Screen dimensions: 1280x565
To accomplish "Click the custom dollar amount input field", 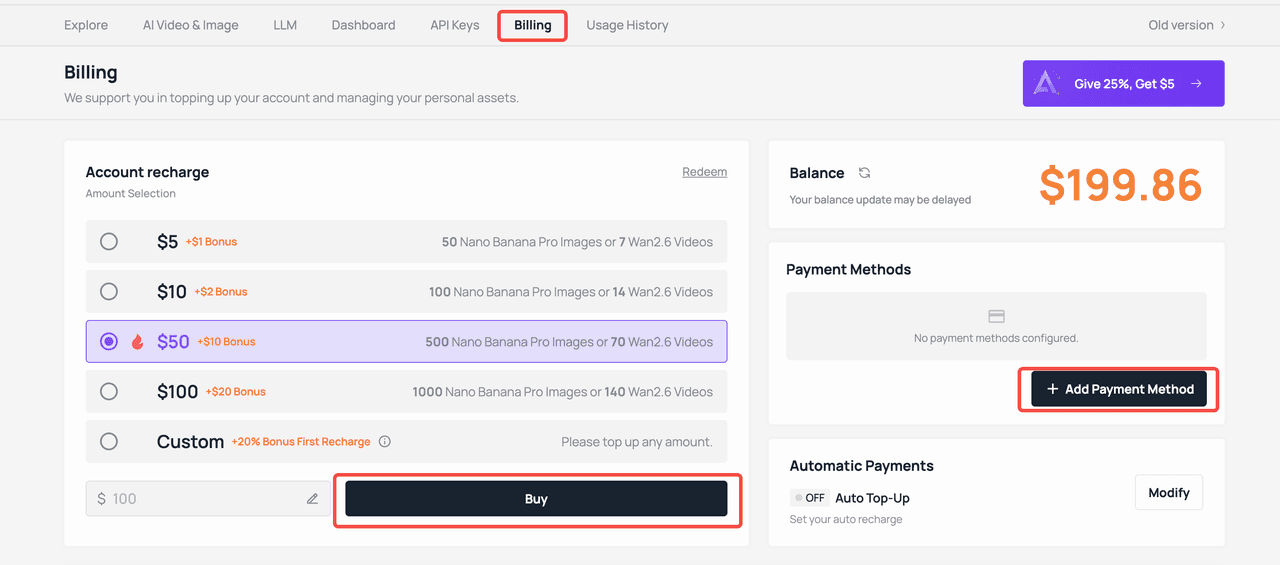I will pos(208,499).
